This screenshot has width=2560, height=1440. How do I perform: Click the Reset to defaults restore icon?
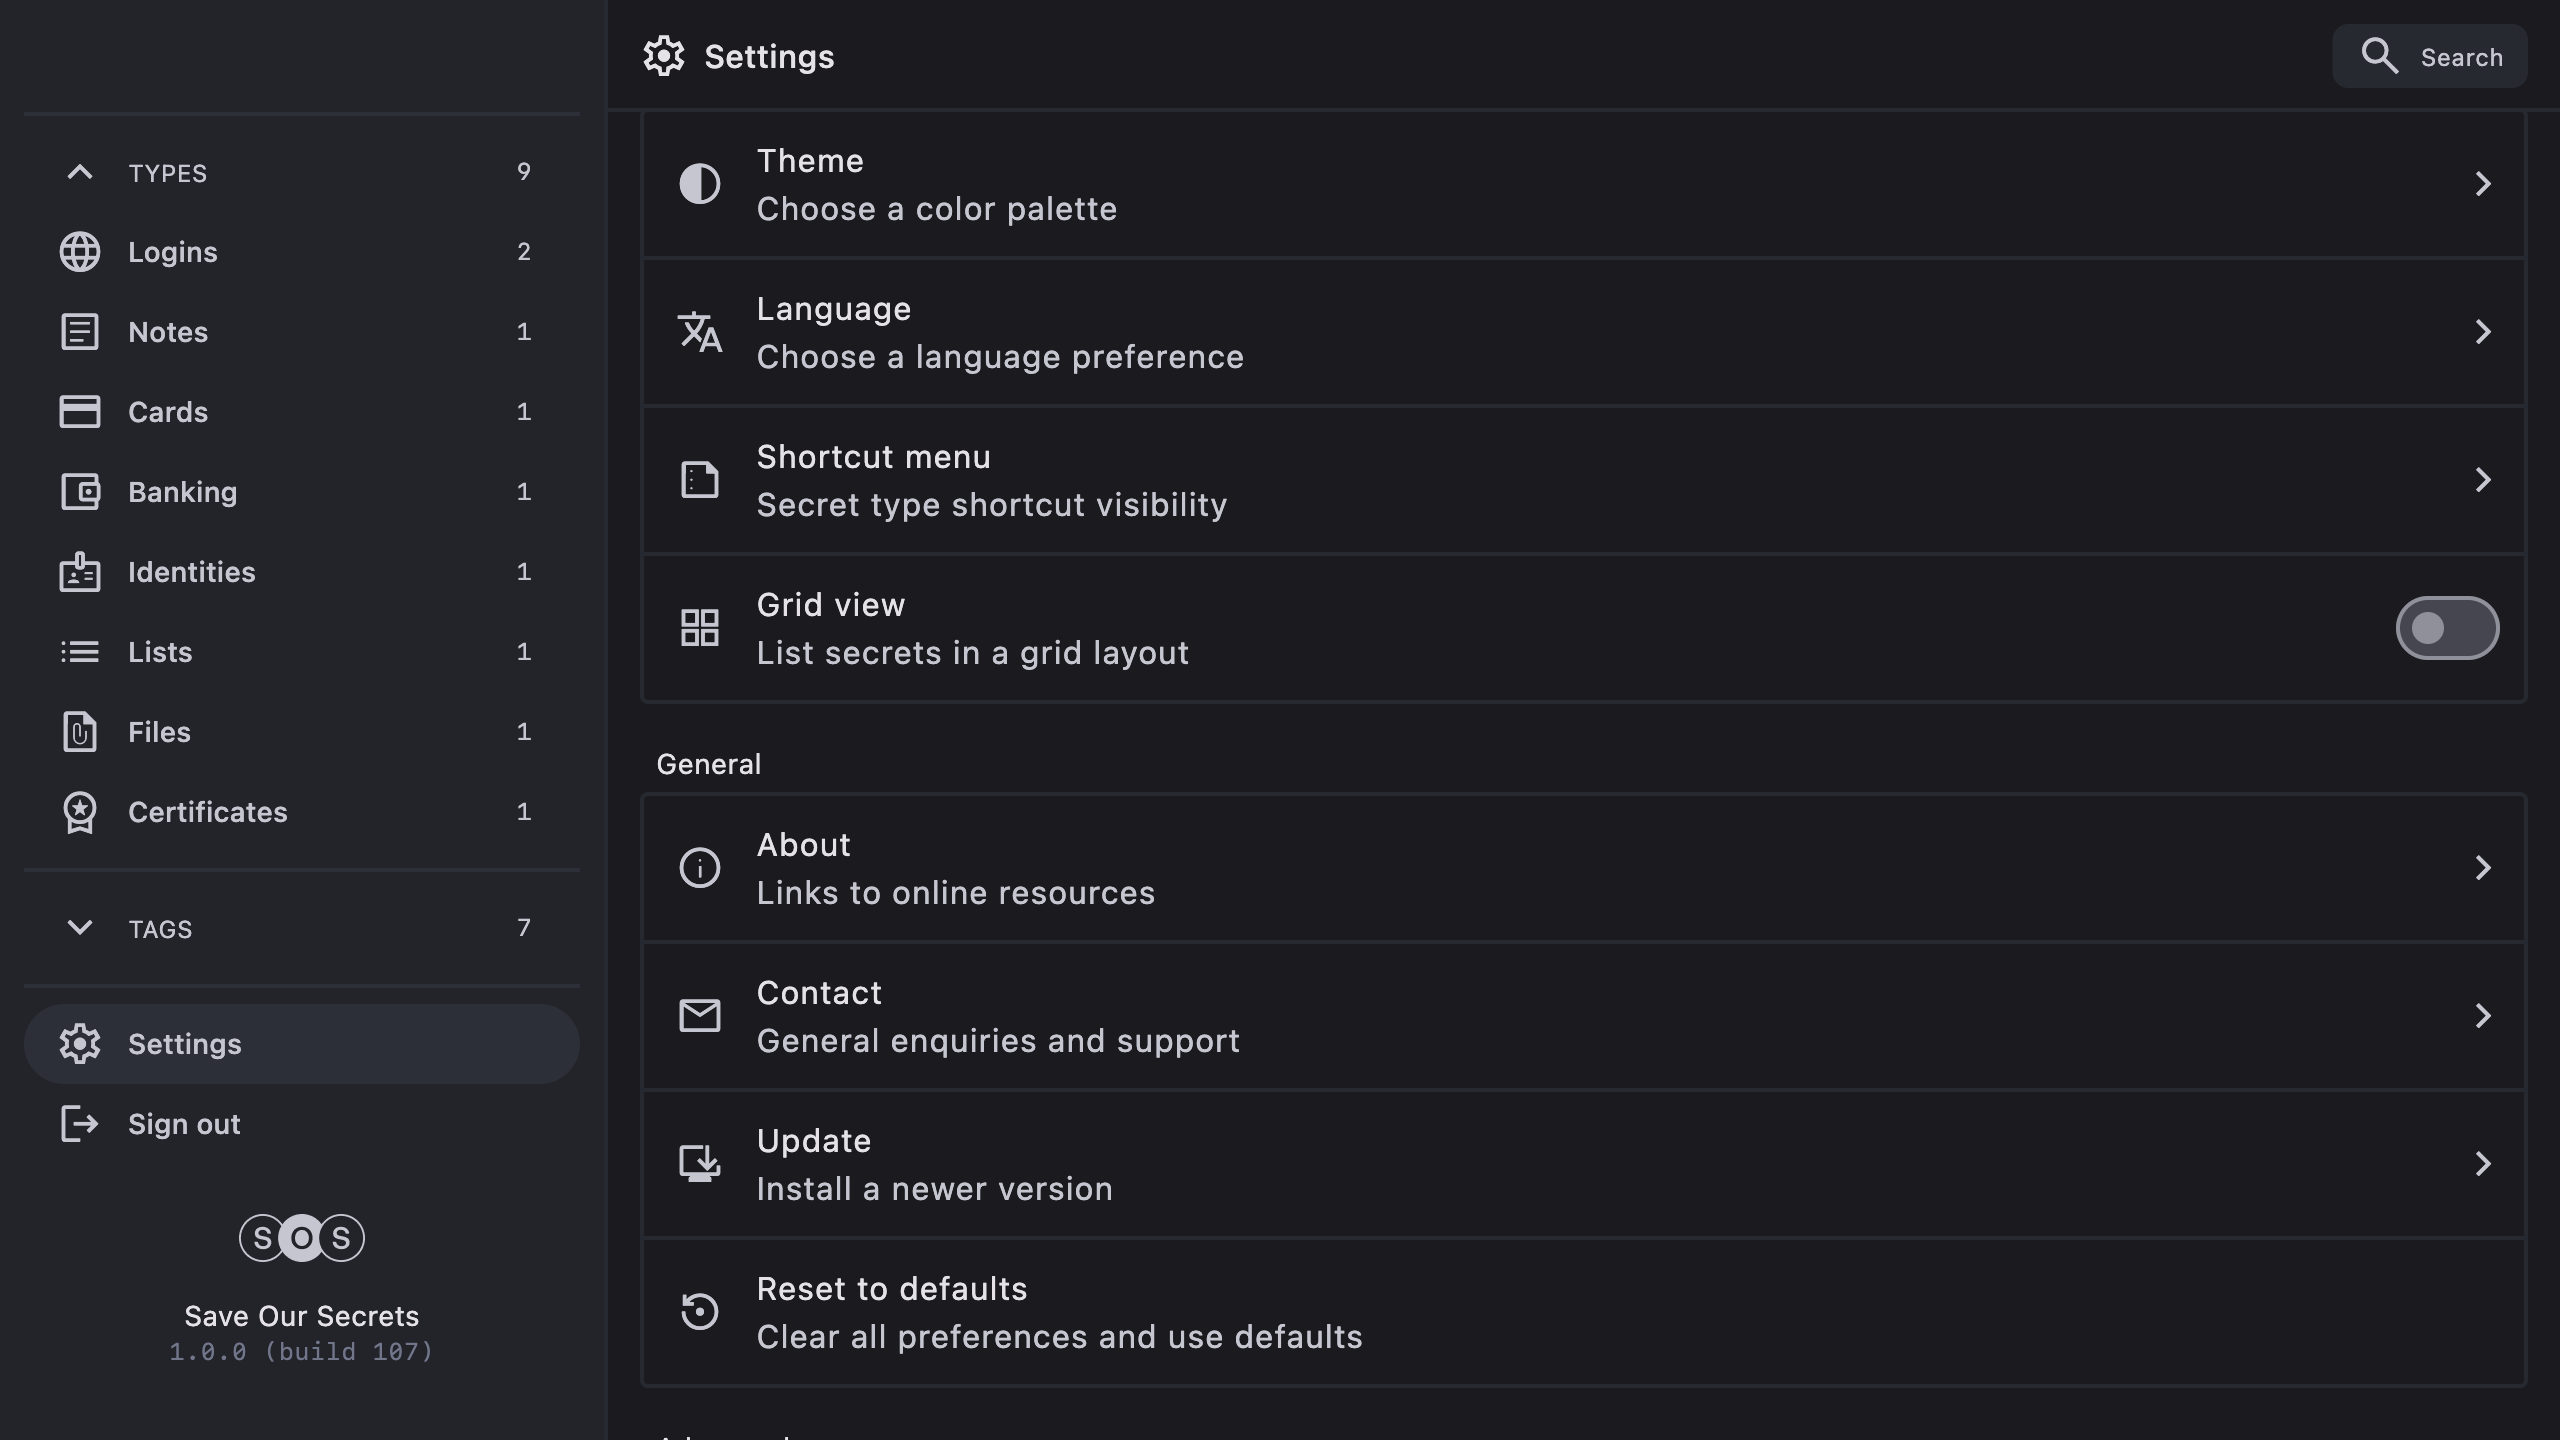[x=699, y=1312]
